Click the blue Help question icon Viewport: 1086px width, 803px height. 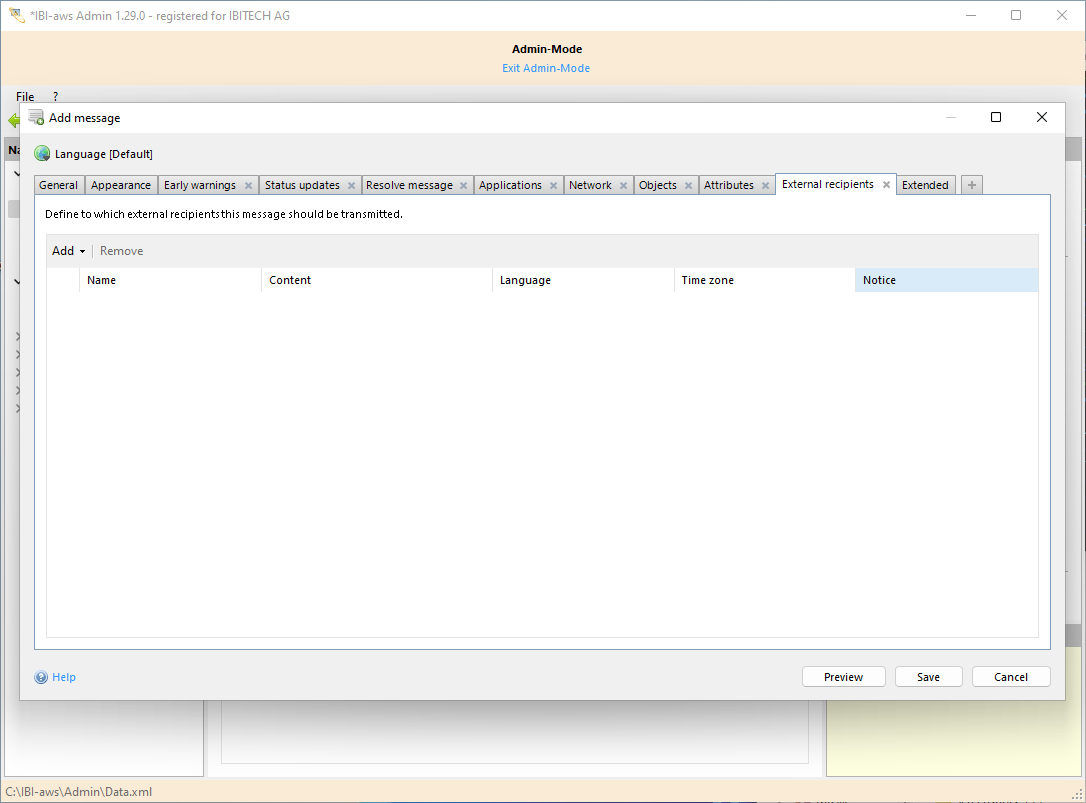[x=41, y=677]
